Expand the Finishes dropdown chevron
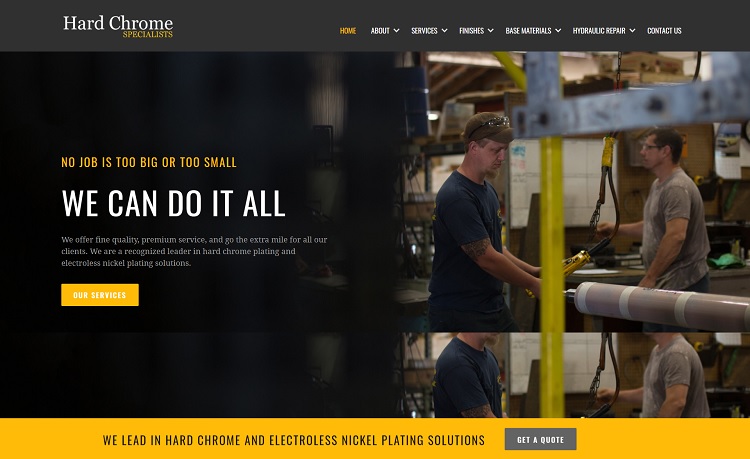Image resolution: width=750 pixels, height=459 pixels. (490, 31)
